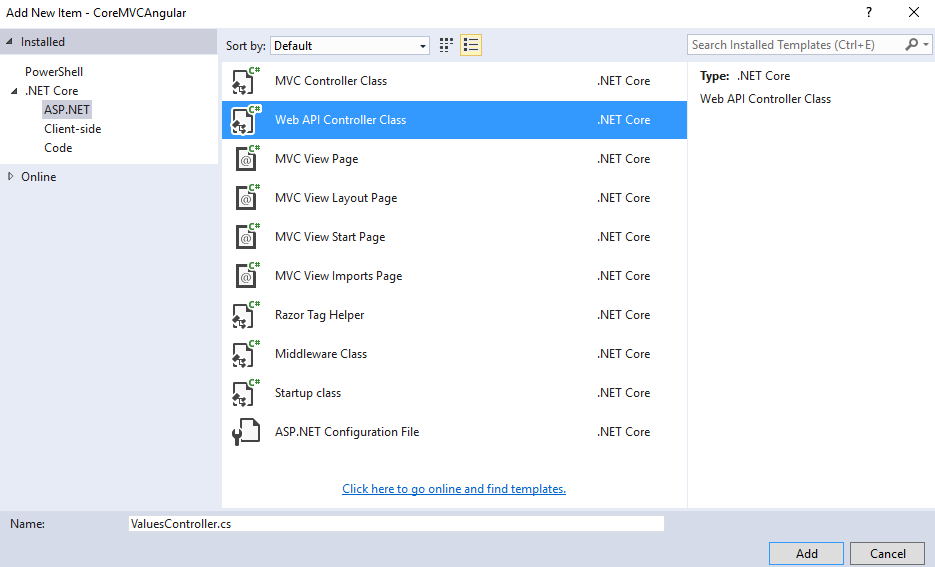Click .NET Core label in Startup class row
Image resolution: width=935 pixels, height=567 pixels.
[623, 393]
